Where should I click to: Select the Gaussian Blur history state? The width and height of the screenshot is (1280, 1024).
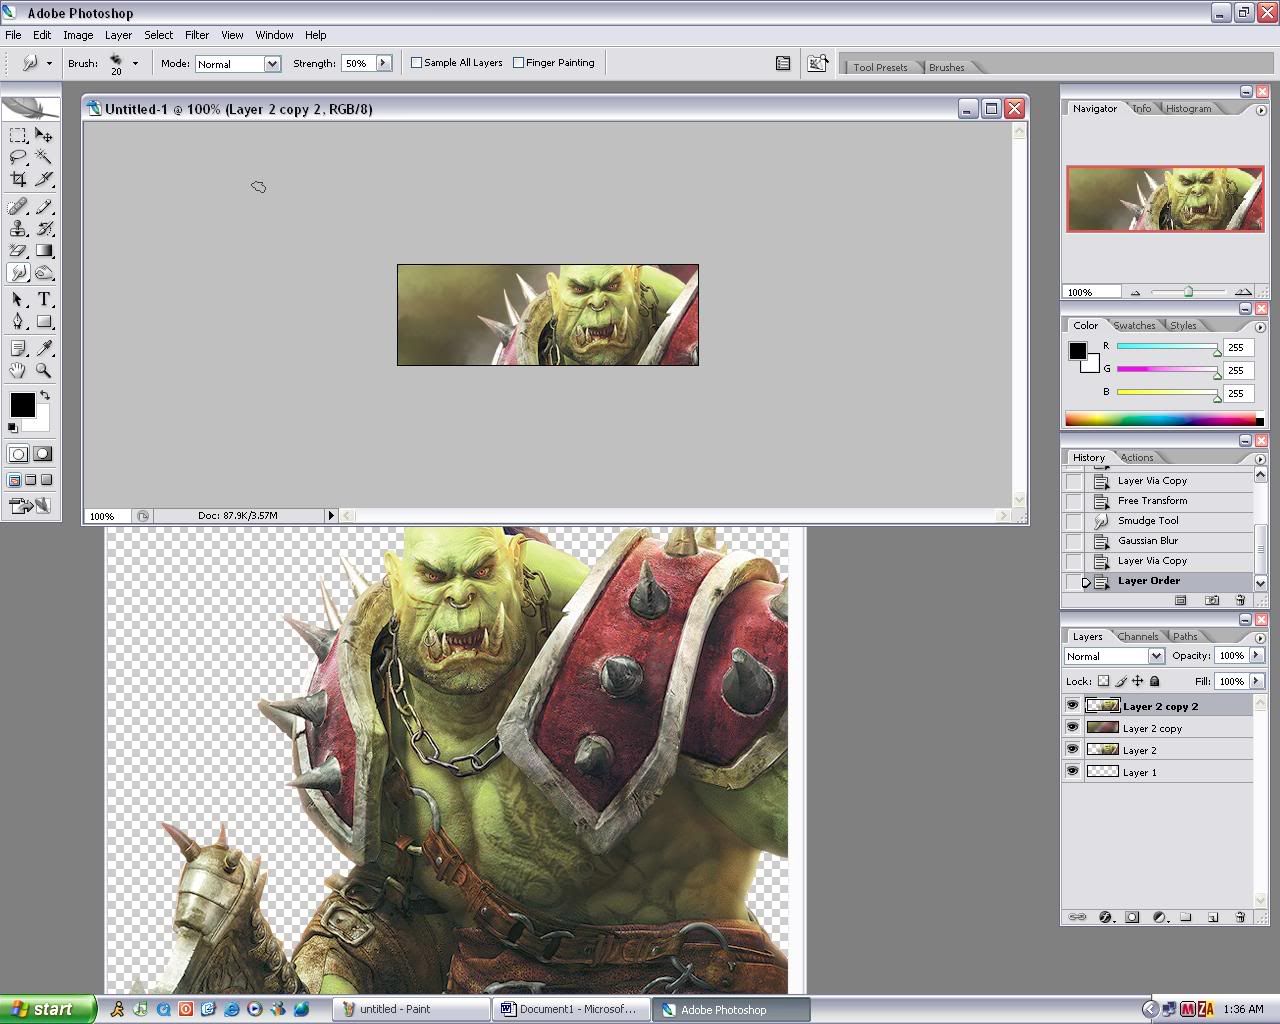coord(1148,541)
